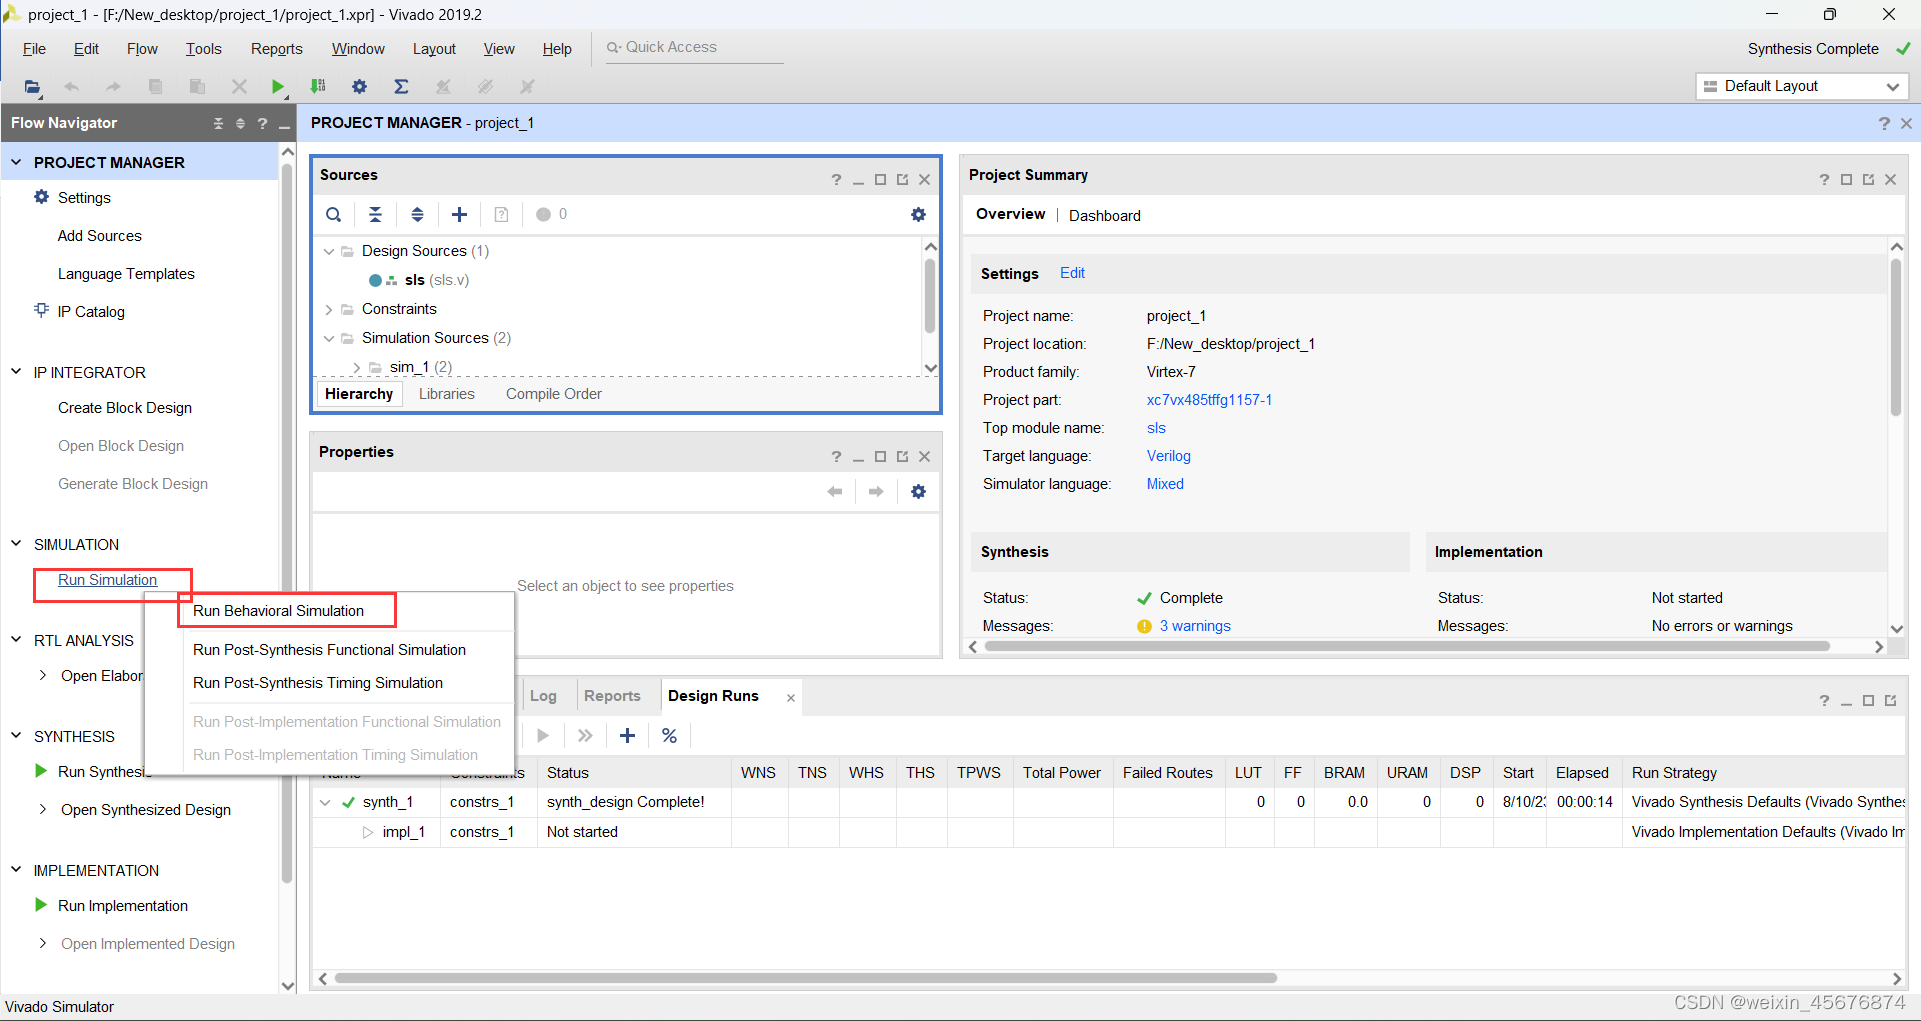The image size is (1921, 1021).
Task: Switch to the Dashboard tab
Action: [1104, 215]
